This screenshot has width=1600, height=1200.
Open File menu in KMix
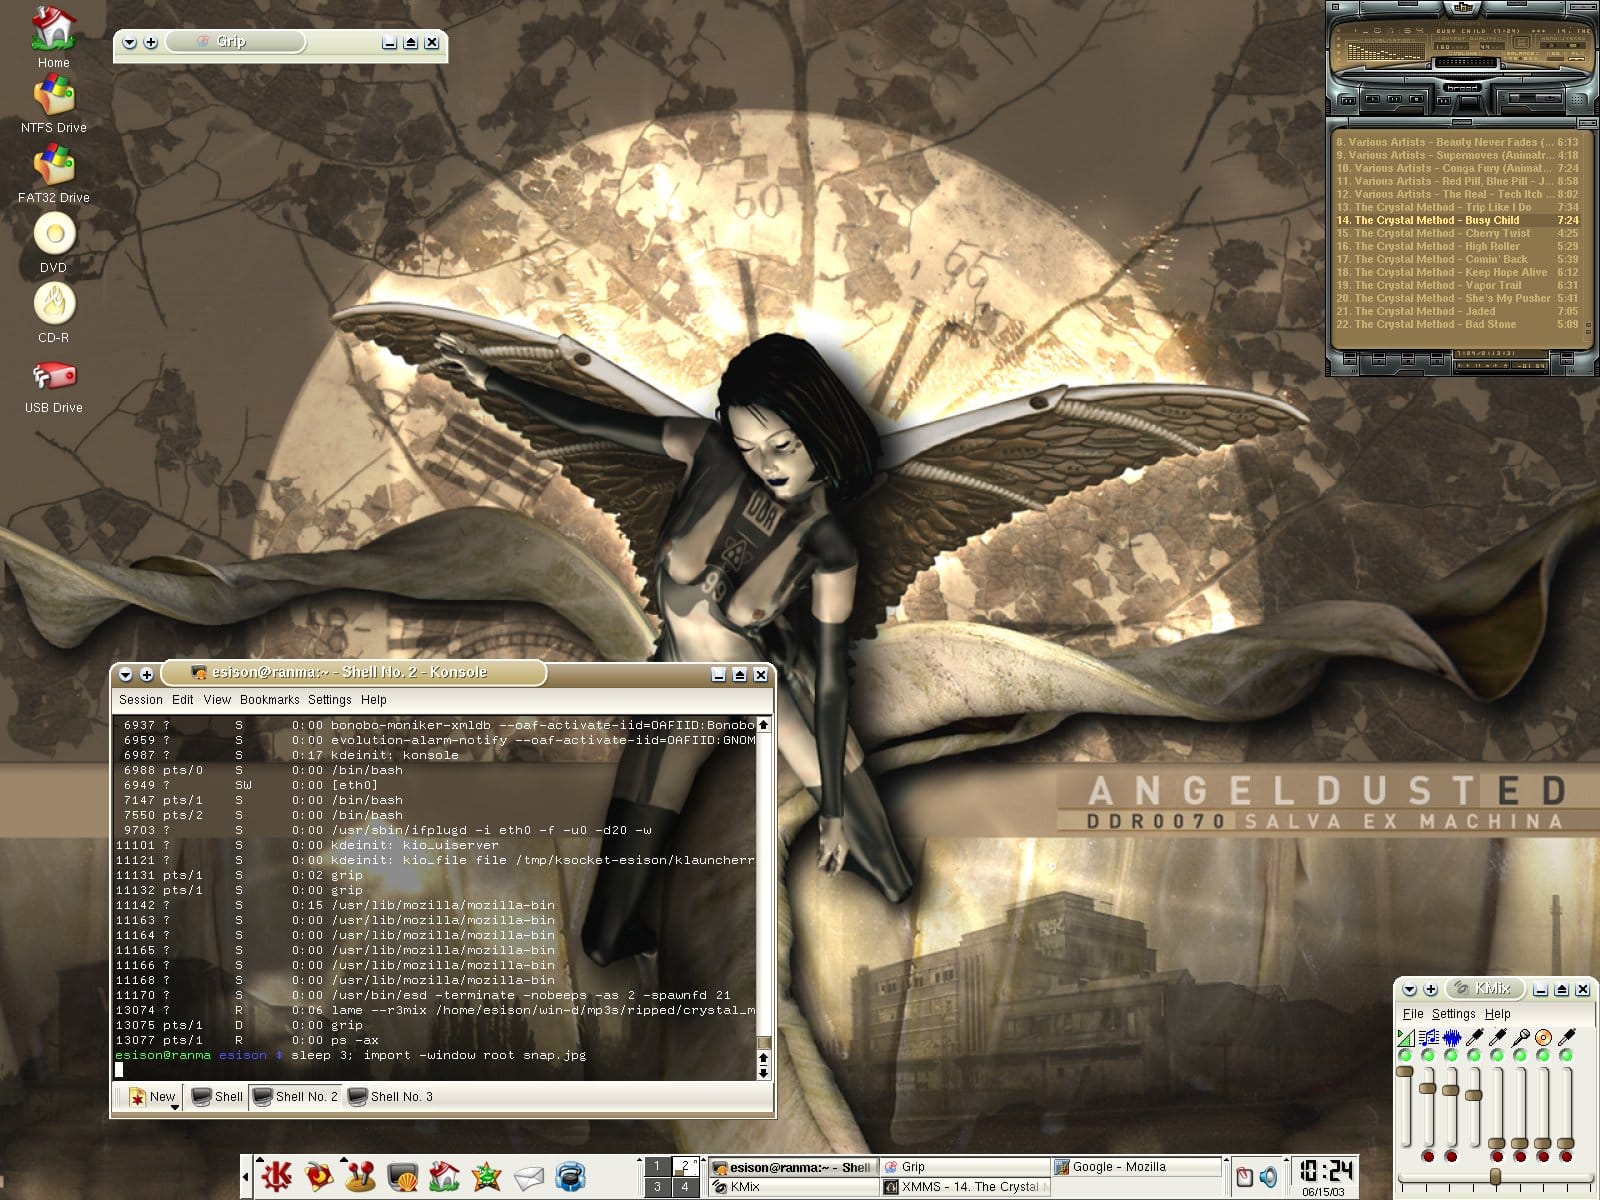click(x=1413, y=1014)
